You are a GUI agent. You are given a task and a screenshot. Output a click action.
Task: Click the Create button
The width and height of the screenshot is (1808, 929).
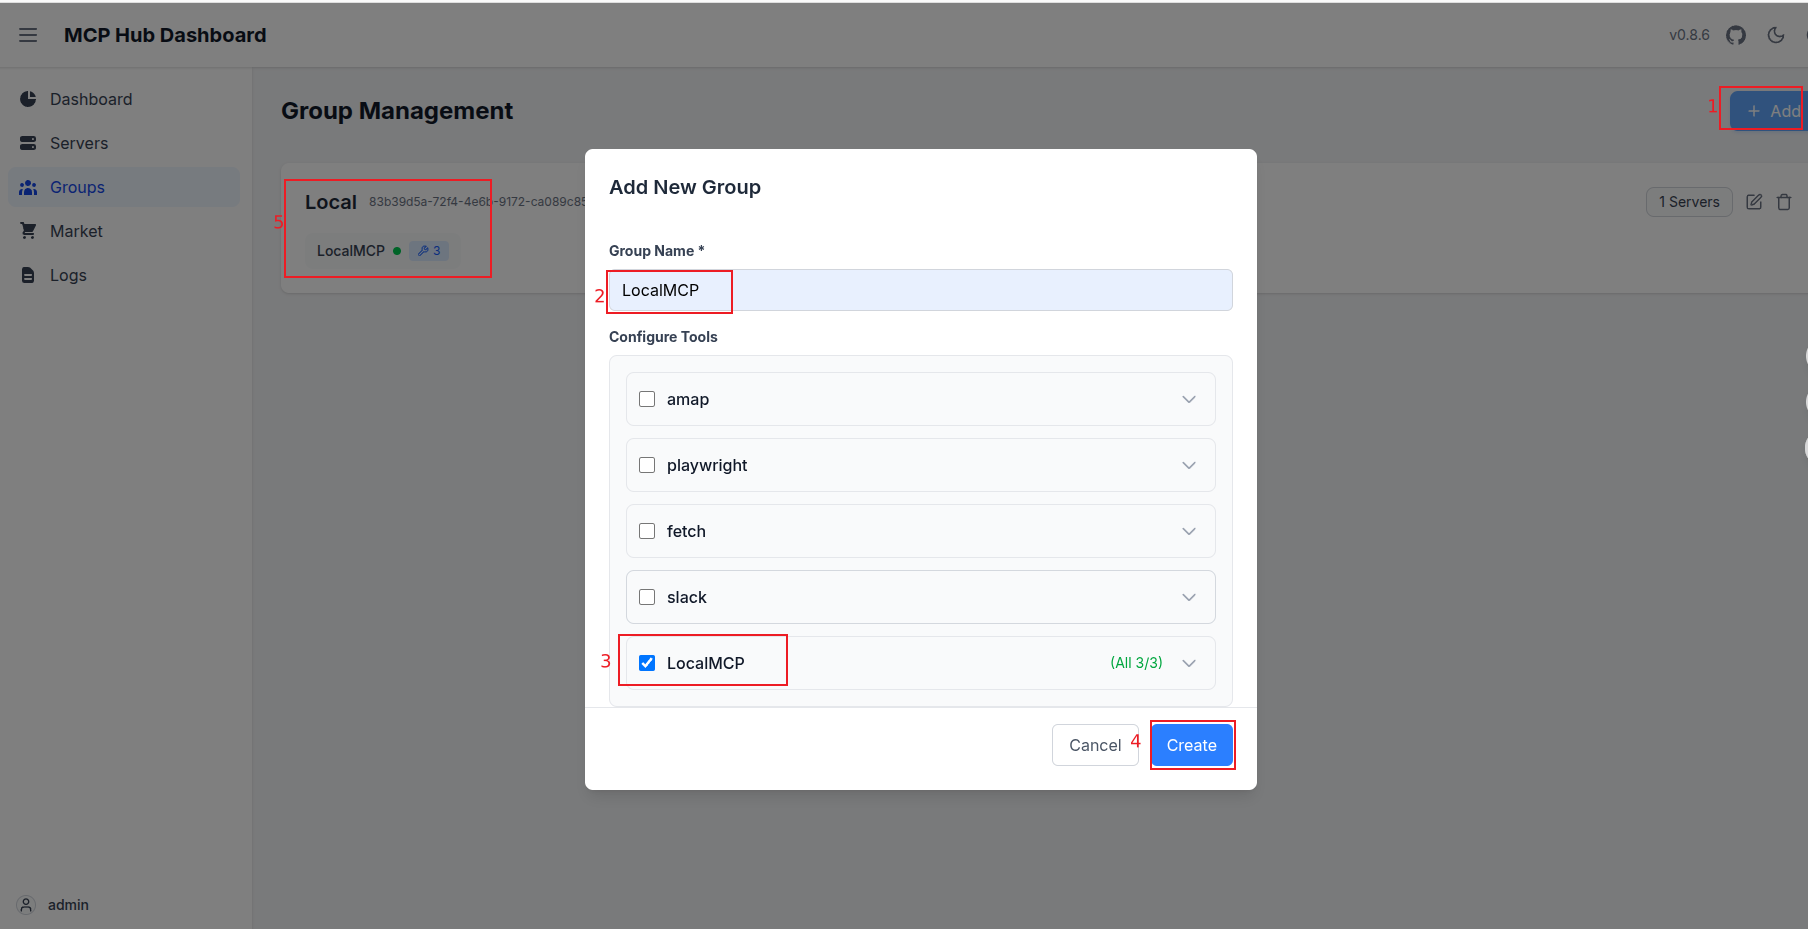[1191, 745]
